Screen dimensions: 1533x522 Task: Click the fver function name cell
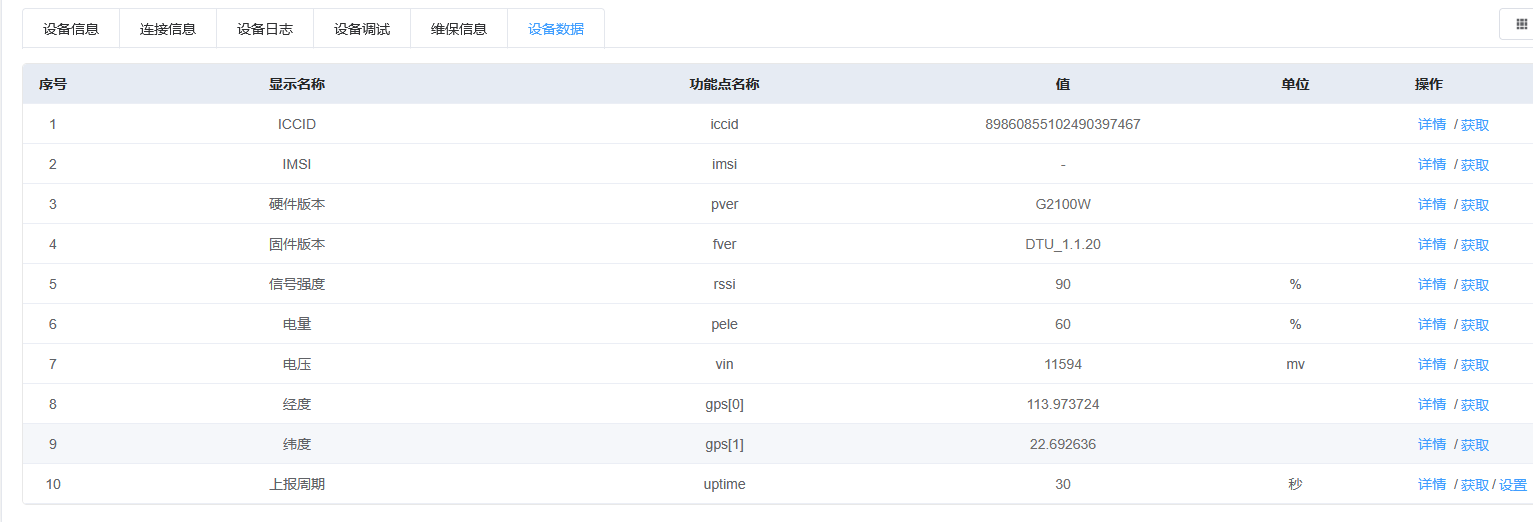[725, 244]
